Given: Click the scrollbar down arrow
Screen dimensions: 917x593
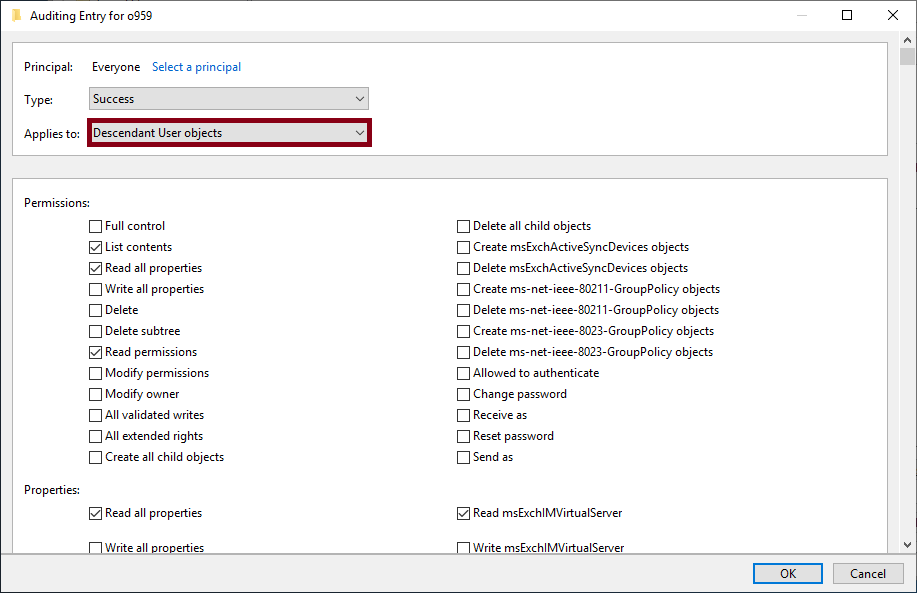Looking at the screenshot, I should pos(908,545).
